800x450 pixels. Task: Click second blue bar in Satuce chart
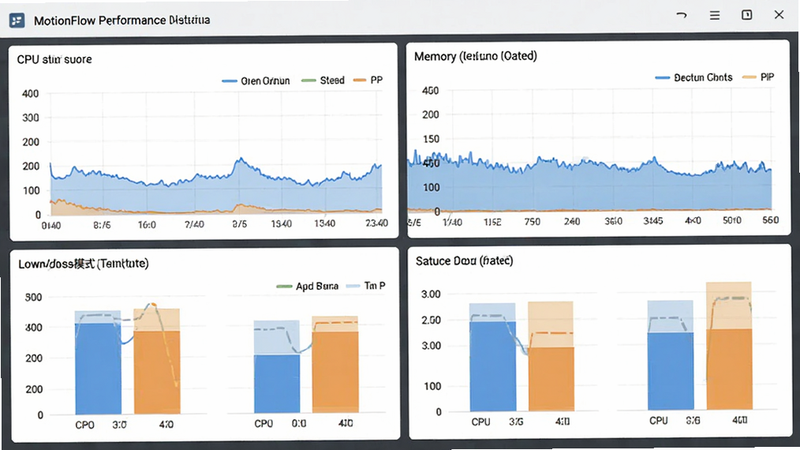(670, 371)
